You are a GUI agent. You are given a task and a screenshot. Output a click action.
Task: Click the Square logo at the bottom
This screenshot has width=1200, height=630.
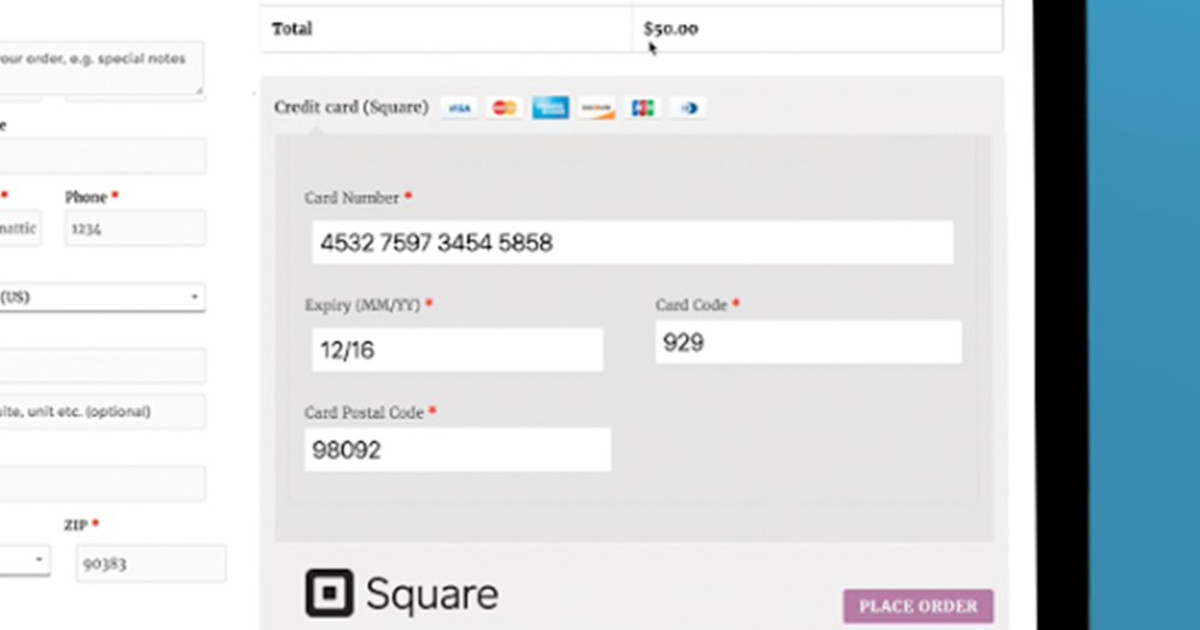click(400, 593)
